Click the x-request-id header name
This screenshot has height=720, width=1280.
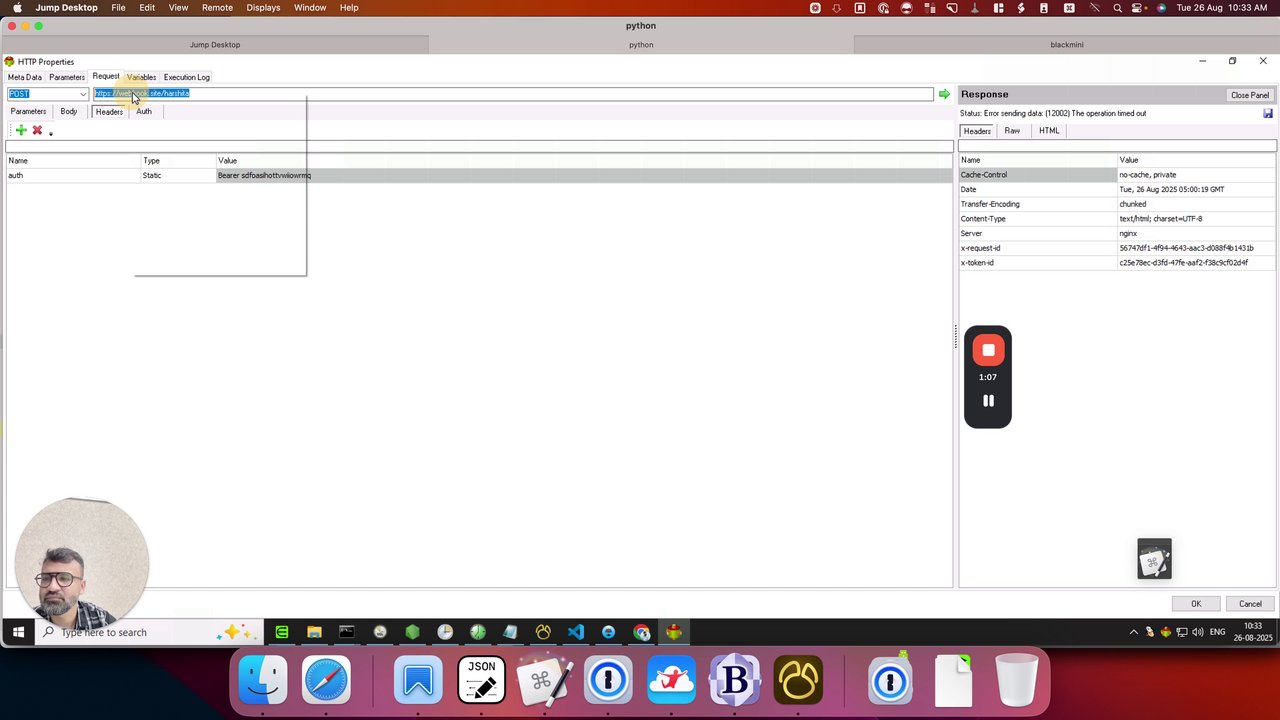981,248
